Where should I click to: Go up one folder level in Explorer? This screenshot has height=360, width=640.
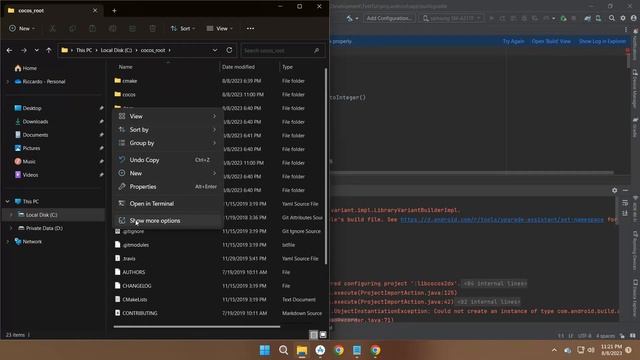pos(49,50)
